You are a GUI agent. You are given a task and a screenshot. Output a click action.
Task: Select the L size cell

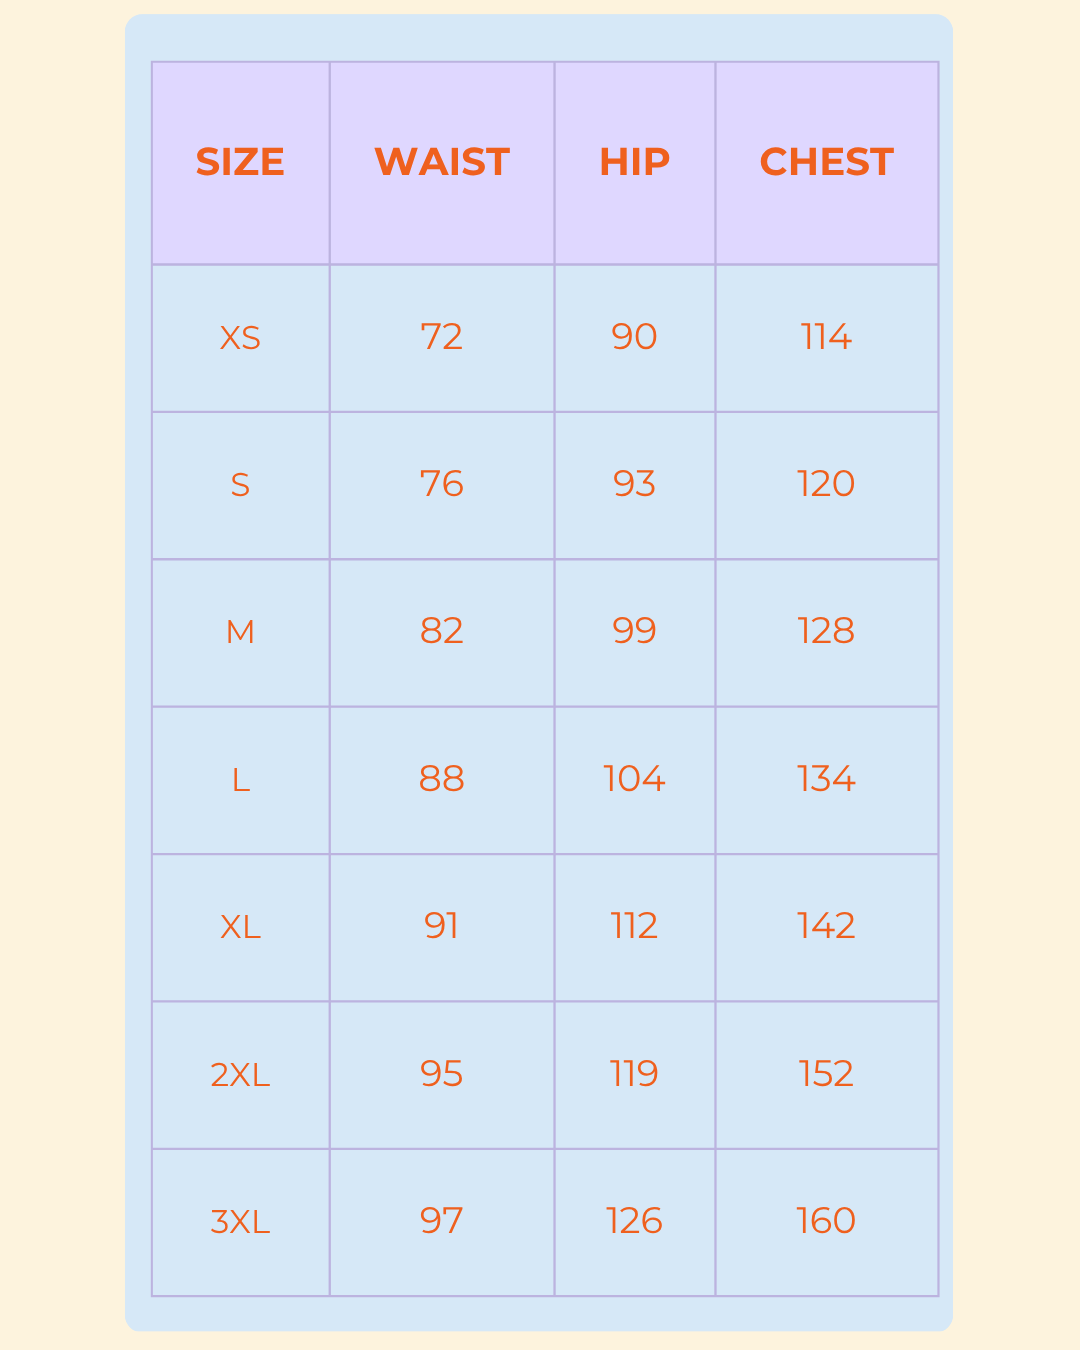pos(240,780)
